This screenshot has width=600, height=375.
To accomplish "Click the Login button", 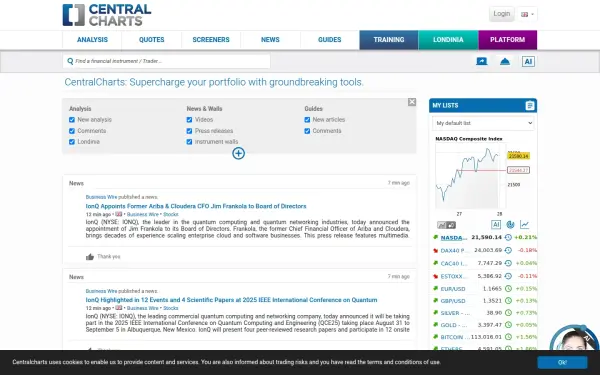I will (501, 14).
